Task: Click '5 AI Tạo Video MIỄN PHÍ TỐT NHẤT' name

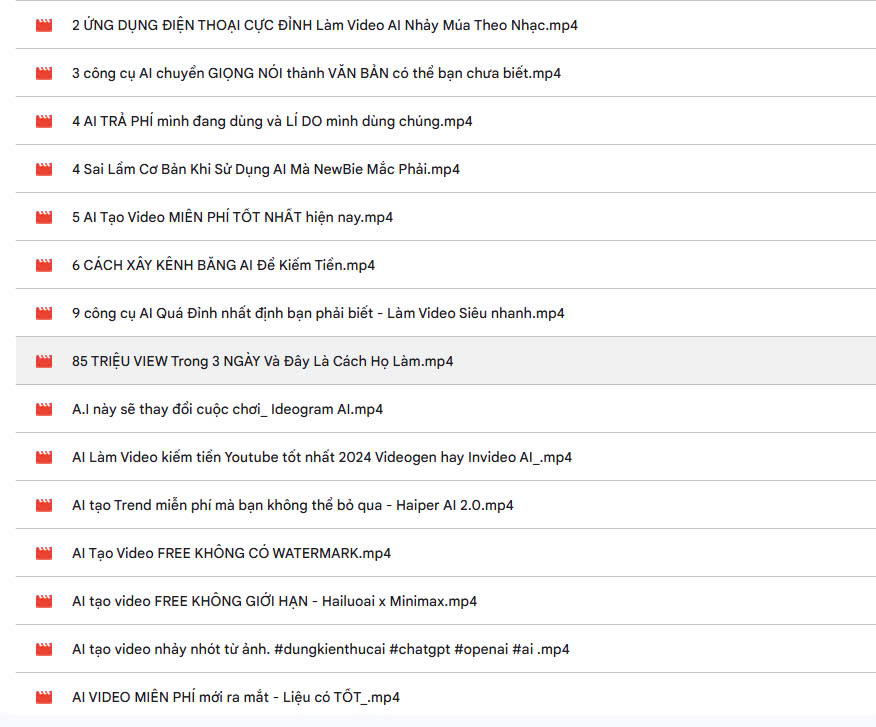Action: tap(232, 217)
